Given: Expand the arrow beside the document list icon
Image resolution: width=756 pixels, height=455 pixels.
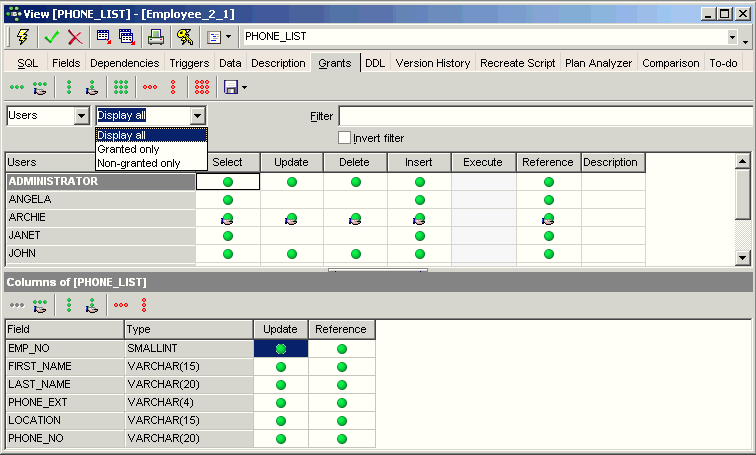Looking at the screenshot, I should [229, 37].
